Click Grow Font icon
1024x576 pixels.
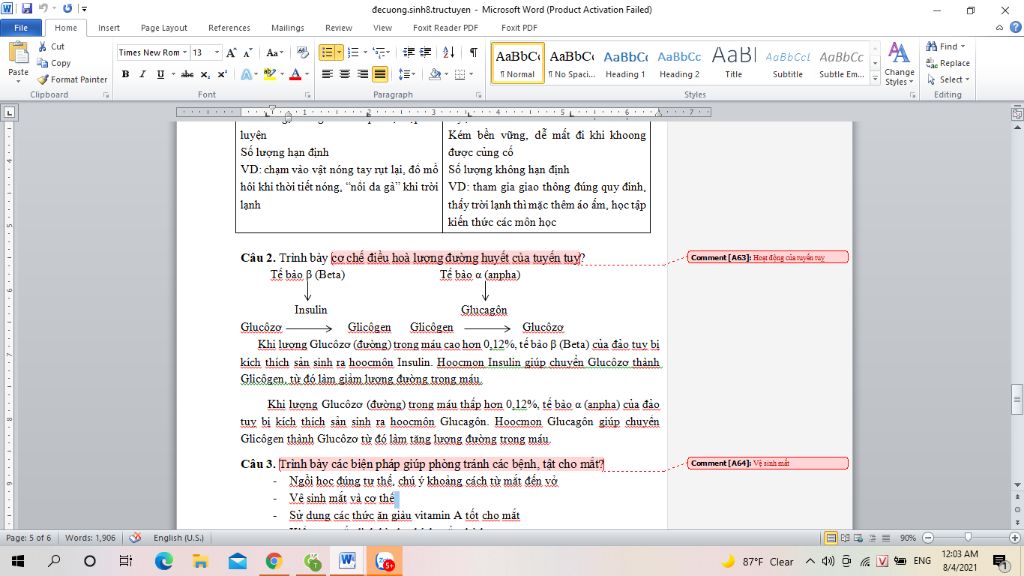(231, 52)
